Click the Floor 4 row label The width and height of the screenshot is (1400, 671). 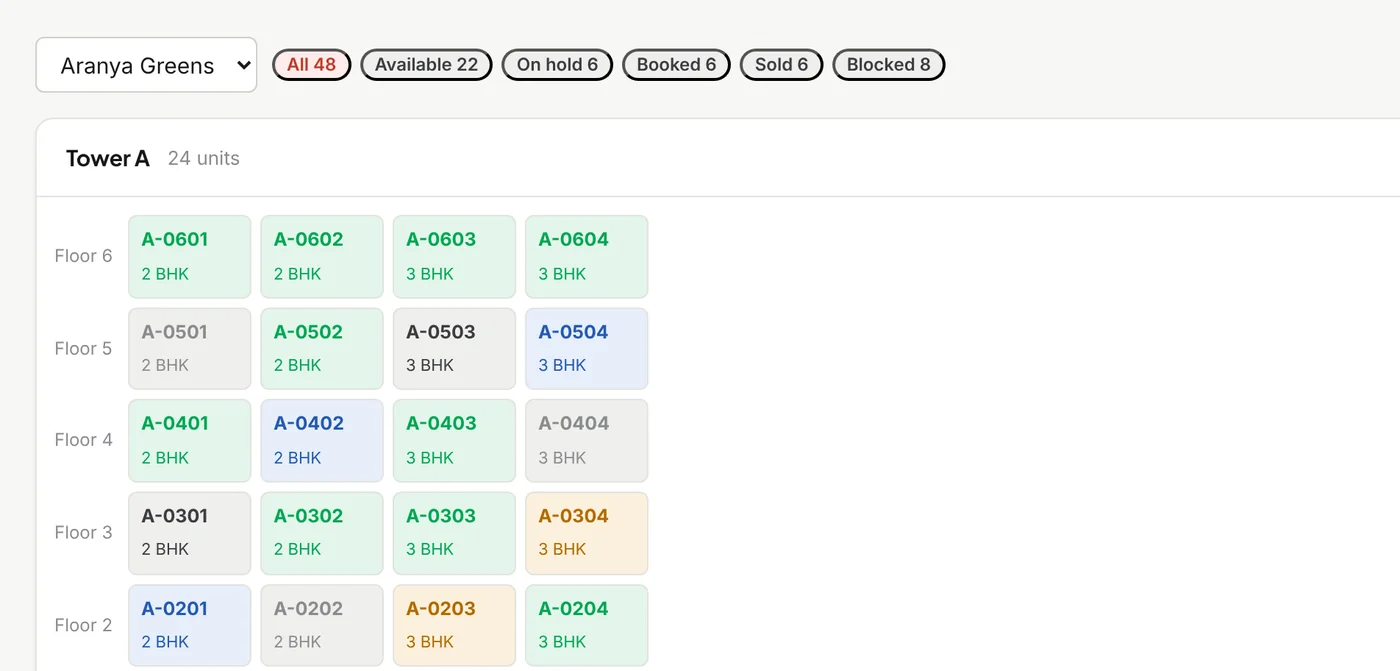pos(83,440)
